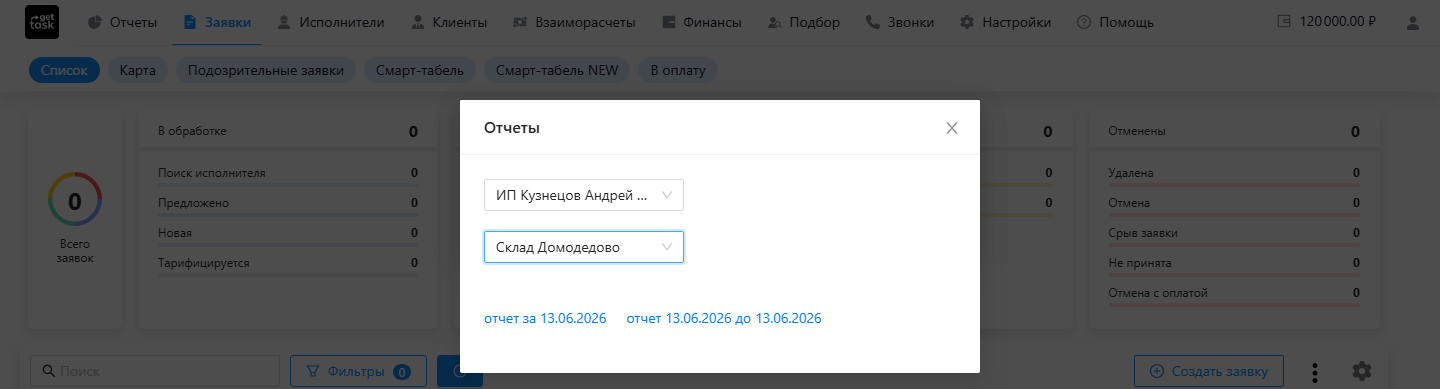Click the 120 000.00 ₽ balance
The width and height of the screenshot is (1440, 389).
(1327, 22)
